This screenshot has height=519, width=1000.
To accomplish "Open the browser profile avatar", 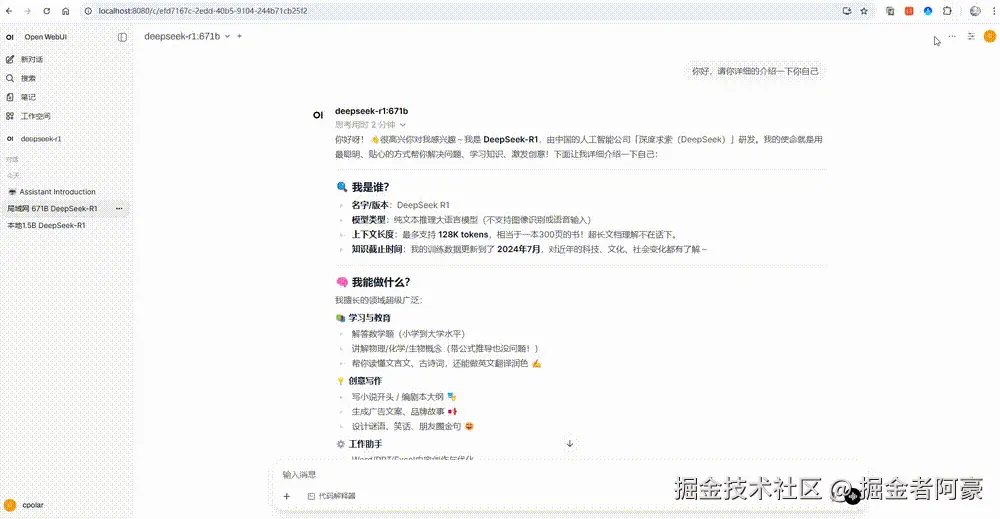I will (975, 11).
